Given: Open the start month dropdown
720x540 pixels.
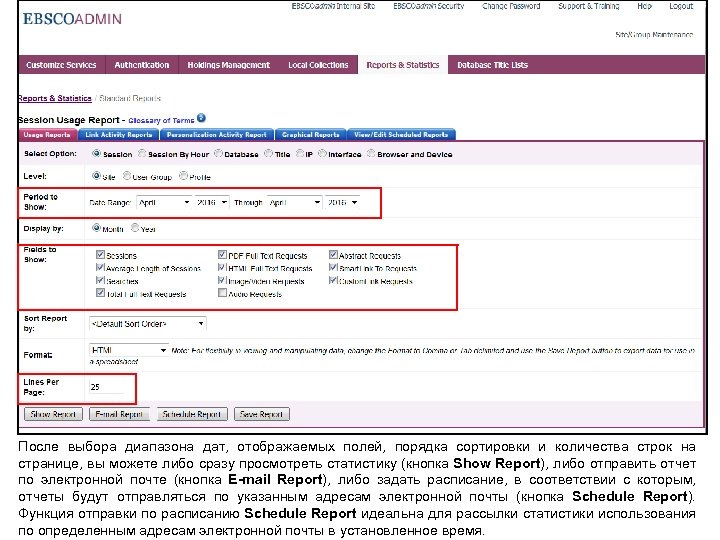Looking at the screenshot, I should pos(163,202).
